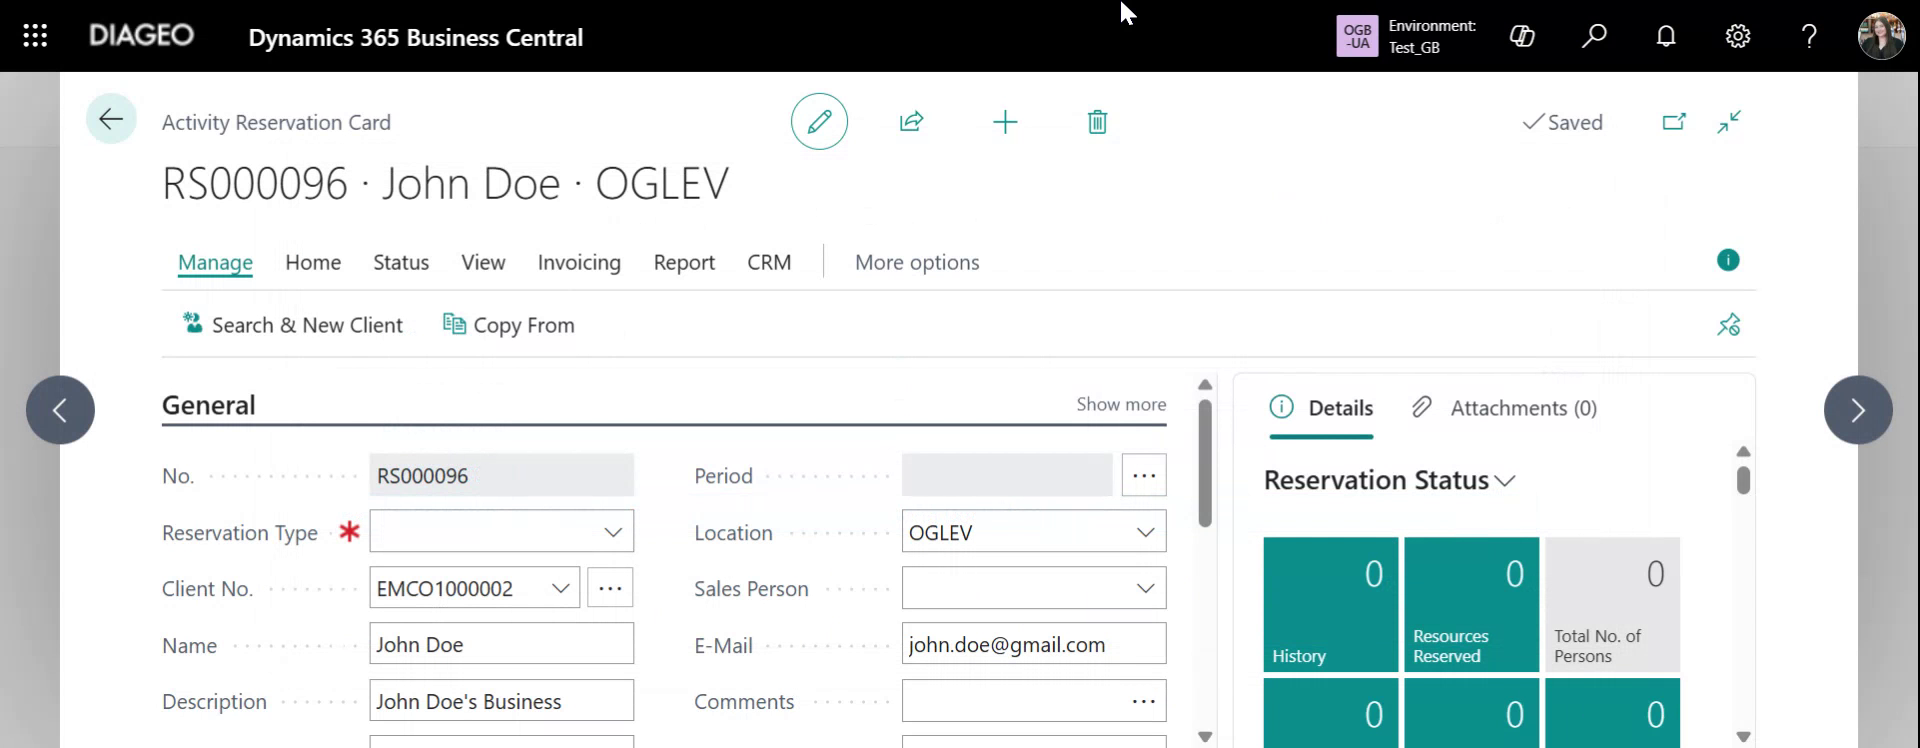Open record in new window icon
1920x748 pixels.
(x=1673, y=122)
